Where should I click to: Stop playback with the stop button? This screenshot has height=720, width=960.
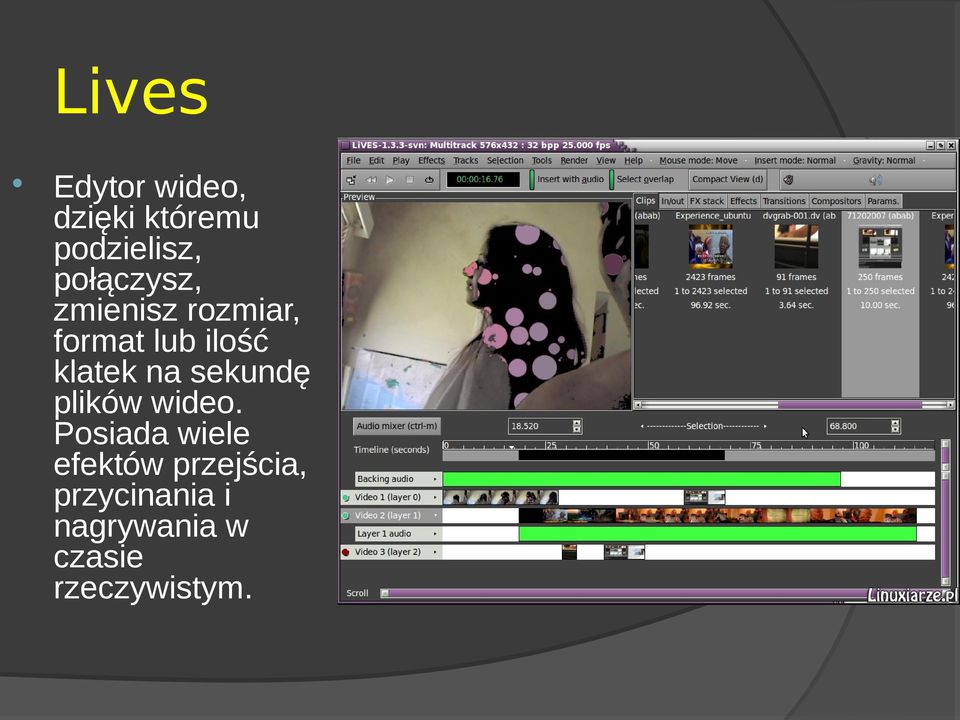[410, 180]
